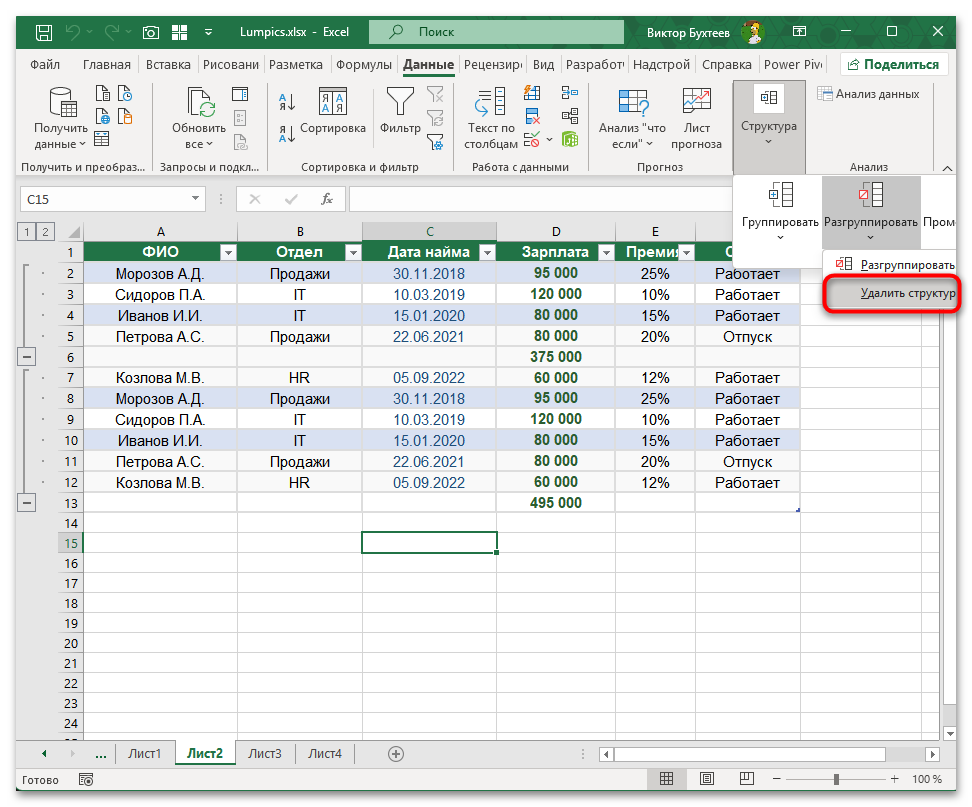Open the Файл tab
Image resolution: width=972 pixels, height=807 pixels.
45,64
